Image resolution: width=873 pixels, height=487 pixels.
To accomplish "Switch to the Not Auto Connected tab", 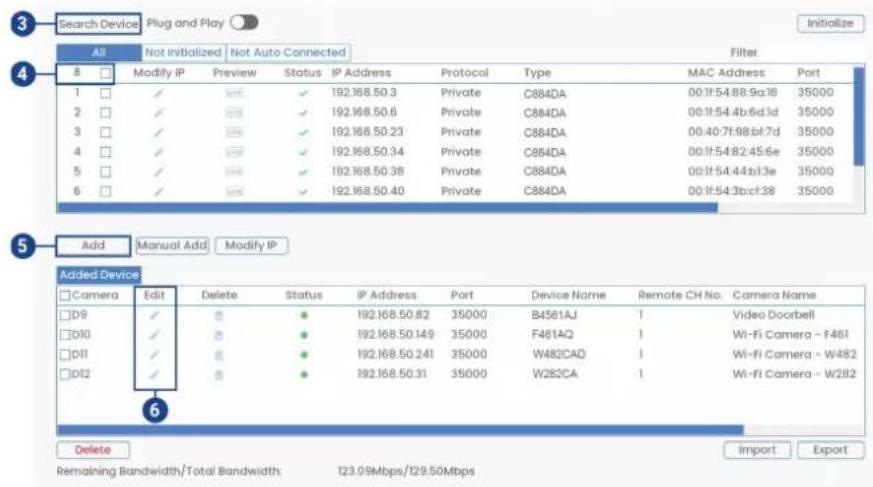I will (x=288, y=52).
